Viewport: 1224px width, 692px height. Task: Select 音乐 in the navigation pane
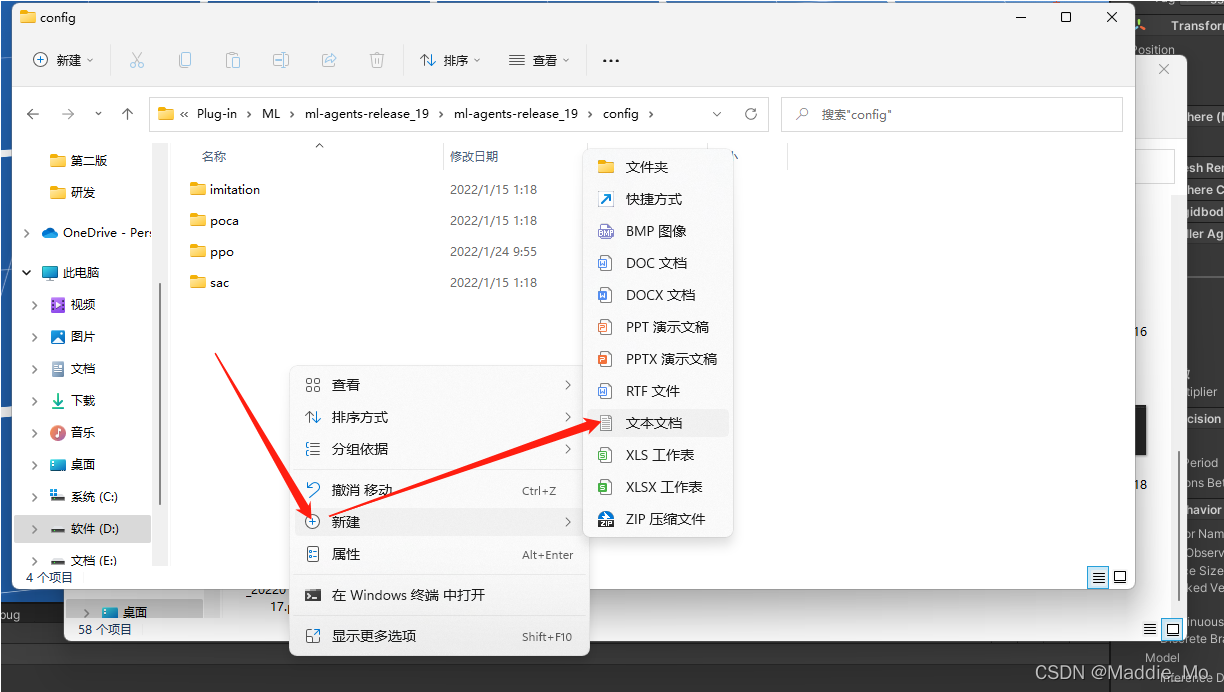pos(73,432)
